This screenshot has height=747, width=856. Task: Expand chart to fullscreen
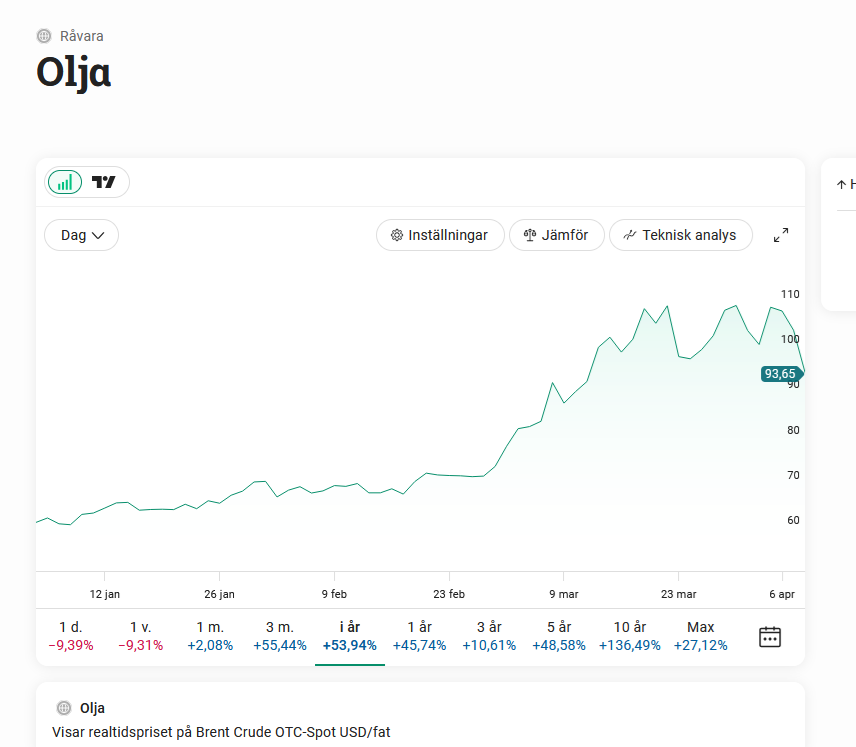click(x=781, y=235)
